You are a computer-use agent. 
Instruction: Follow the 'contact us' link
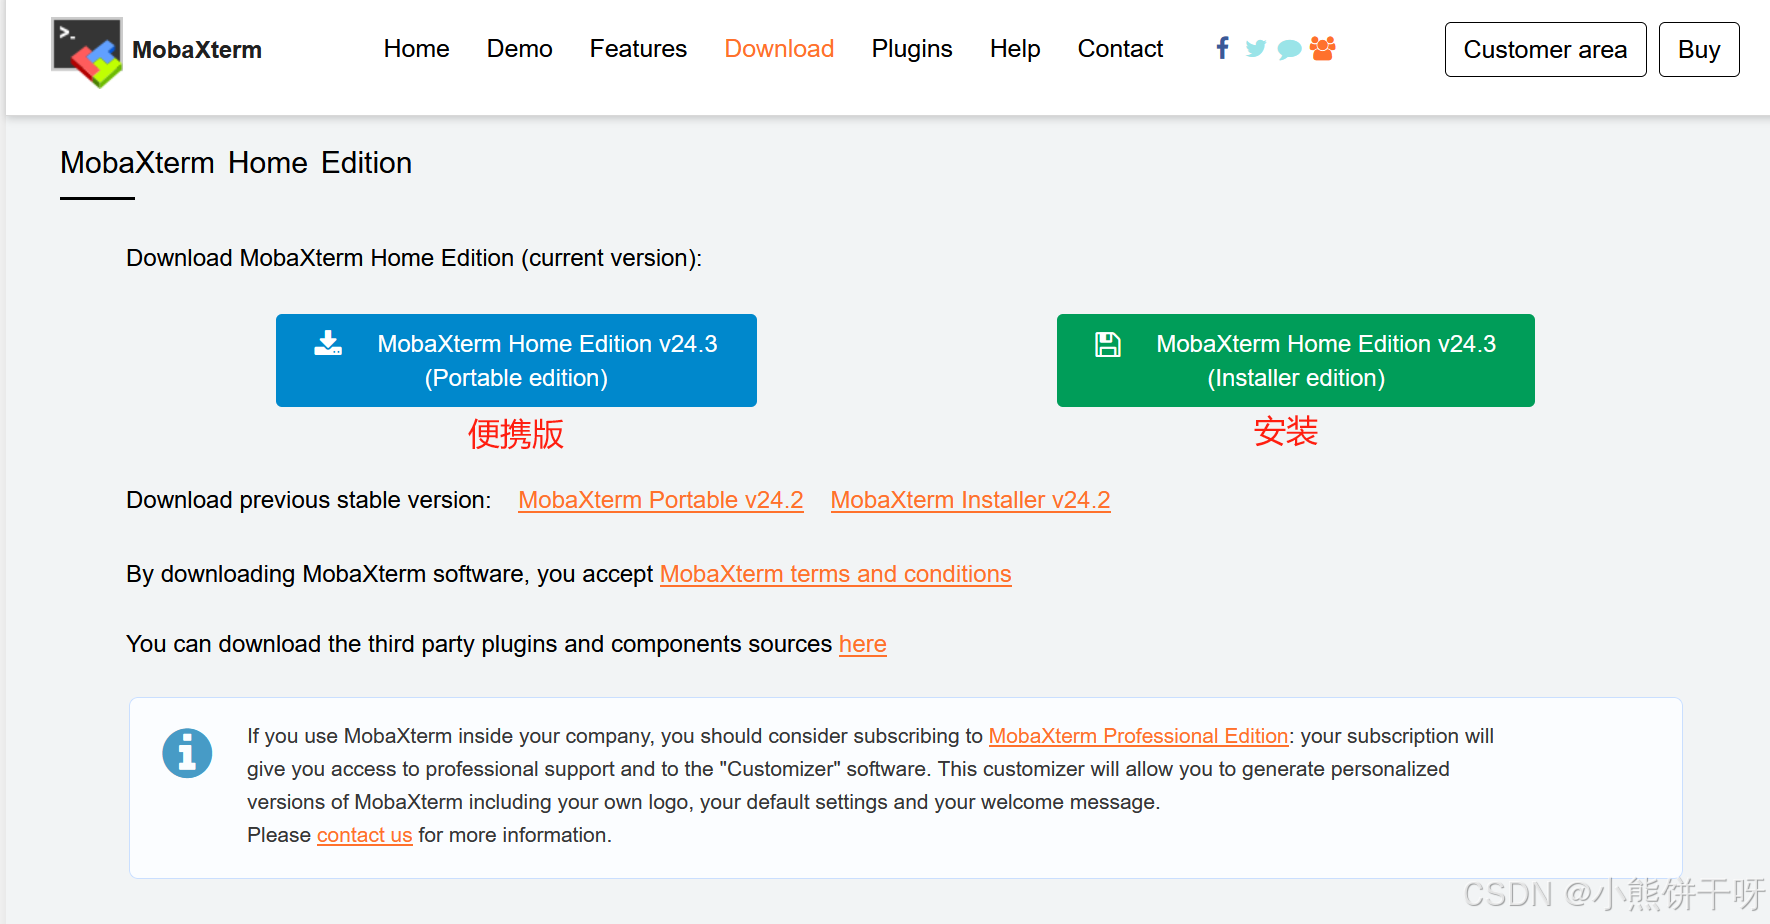pos(364,835)
